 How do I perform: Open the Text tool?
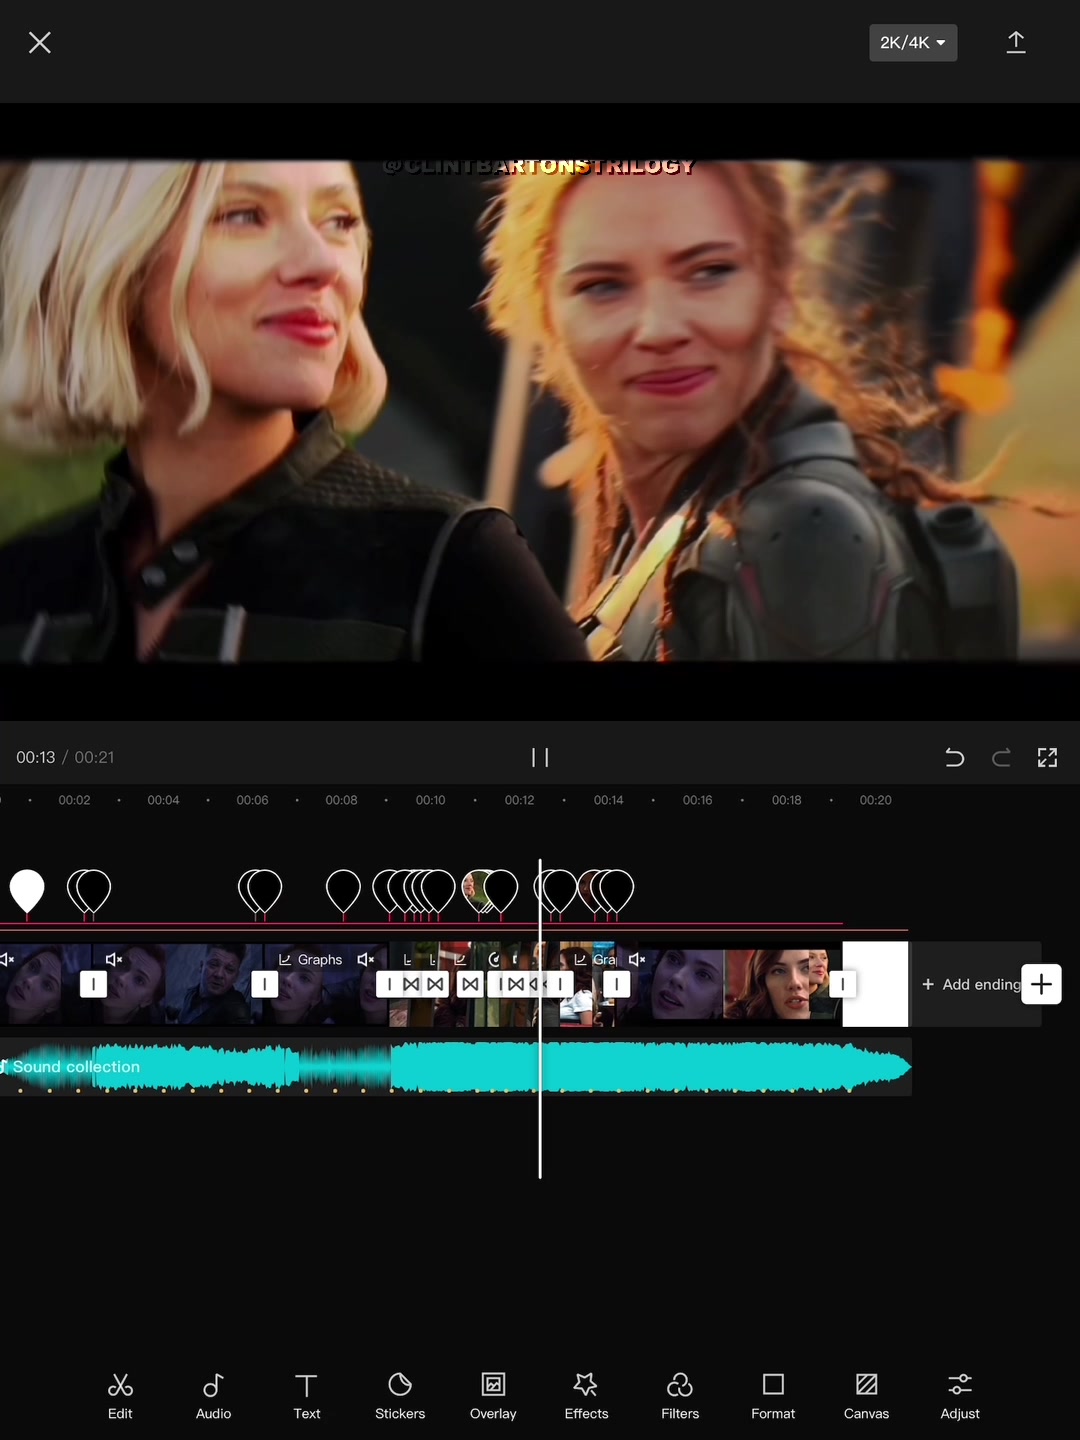306,1396
